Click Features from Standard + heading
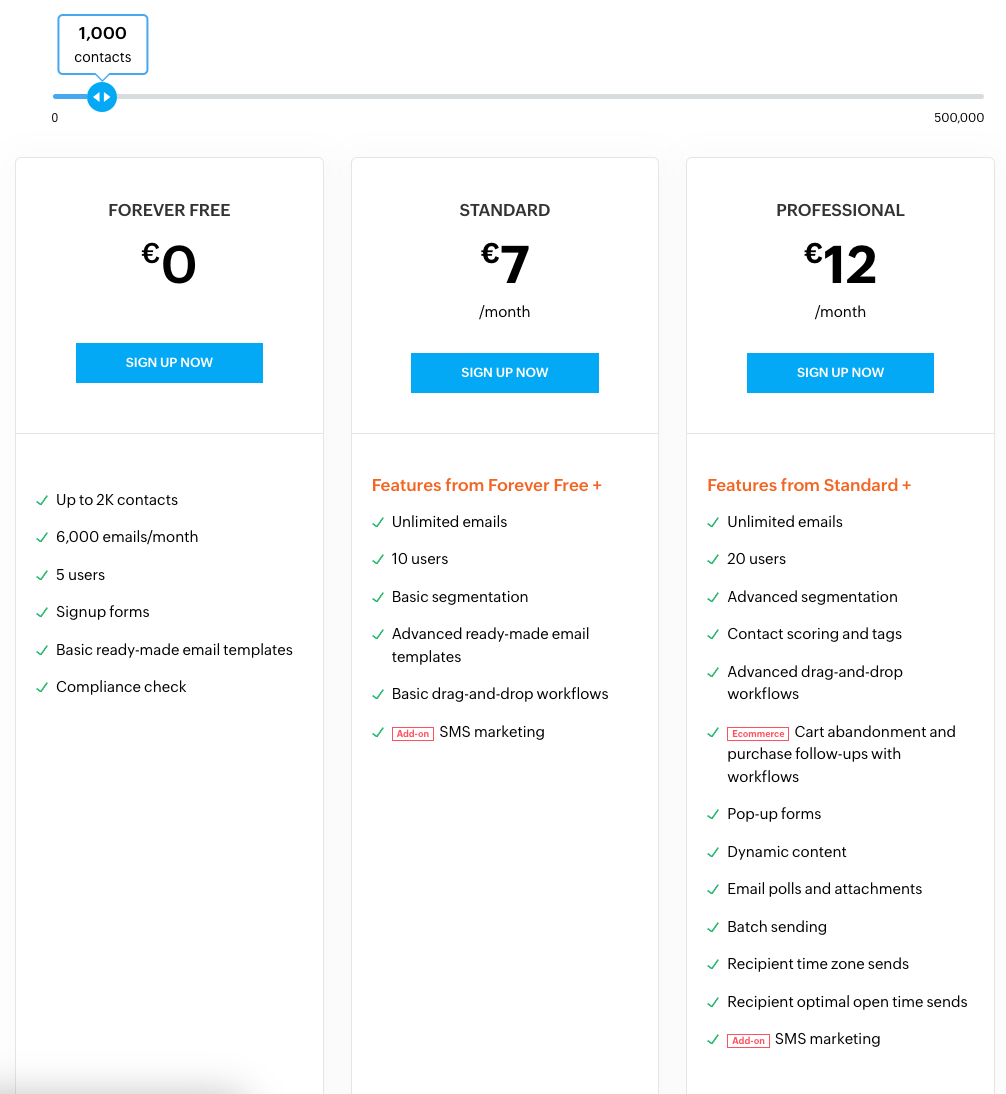The image size is (1006, 1094). pos(809,485)
